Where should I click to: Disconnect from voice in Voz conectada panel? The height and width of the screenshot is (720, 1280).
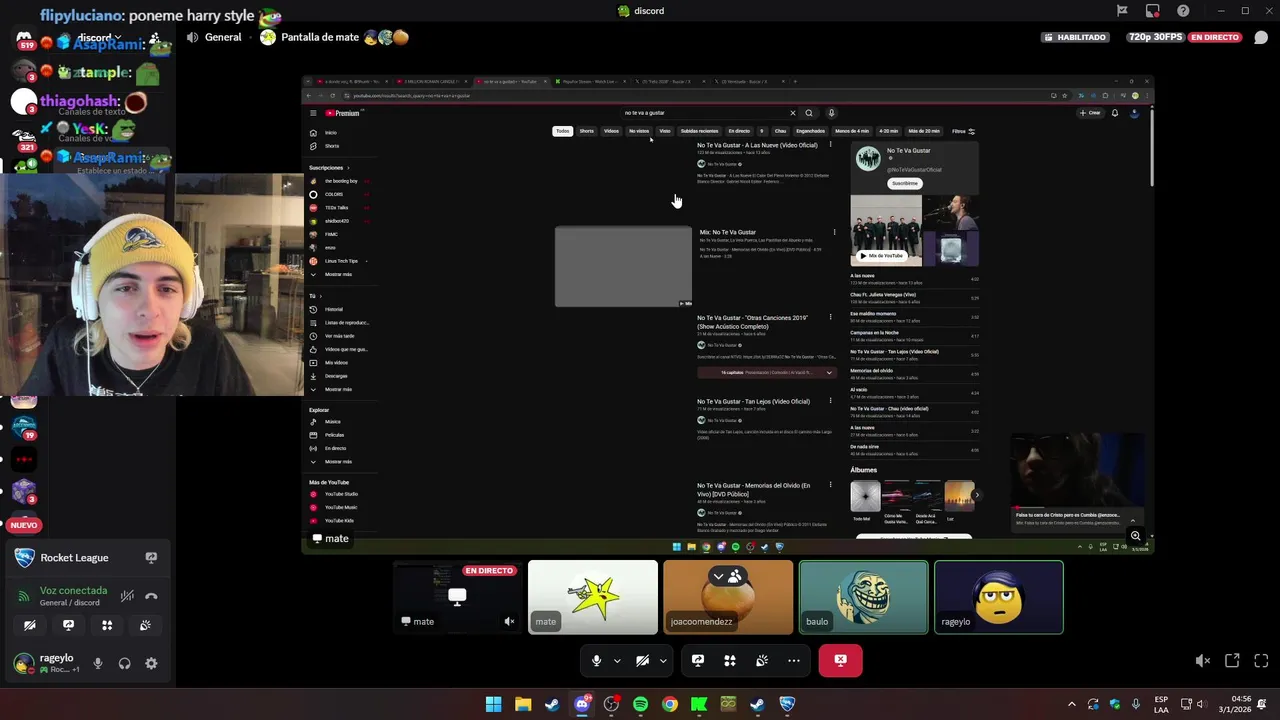tap(151, 596)
